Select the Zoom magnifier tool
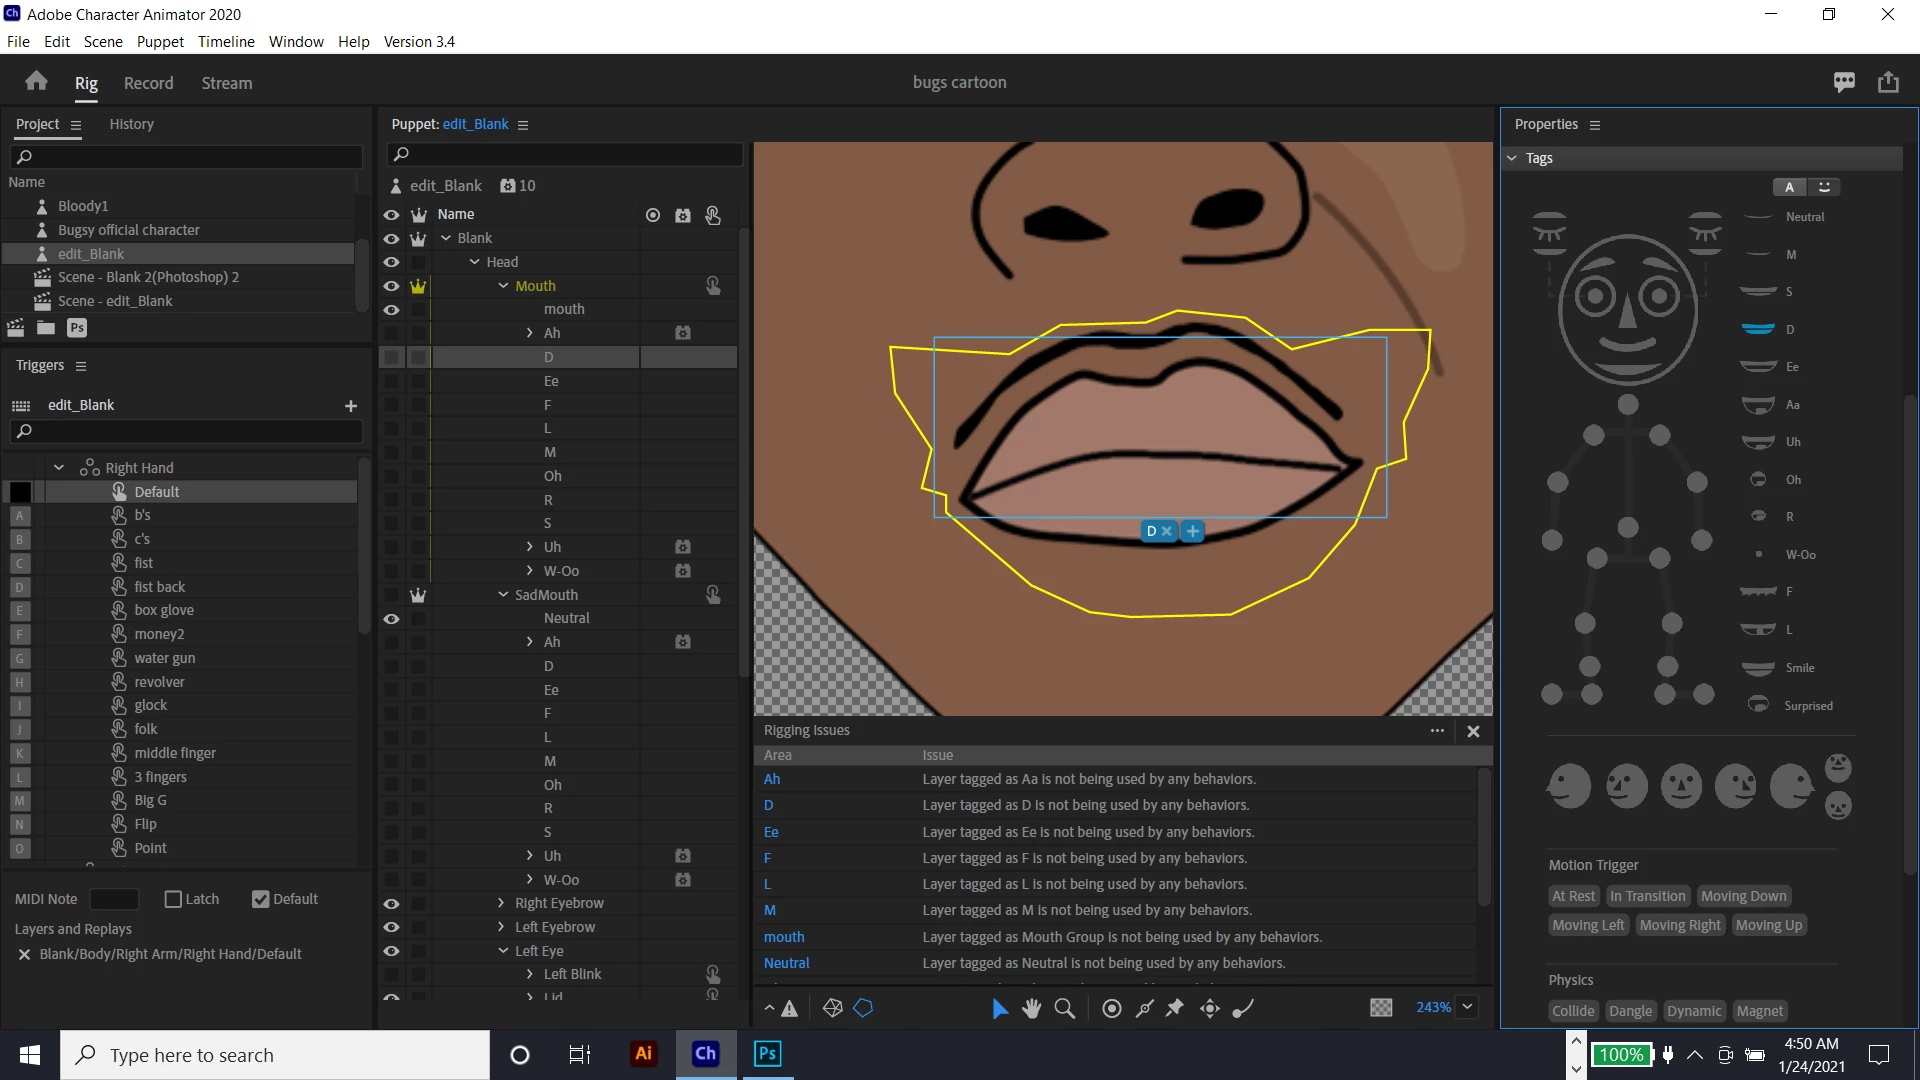This screenshot has height=1080, width=1920. 1065,1008
